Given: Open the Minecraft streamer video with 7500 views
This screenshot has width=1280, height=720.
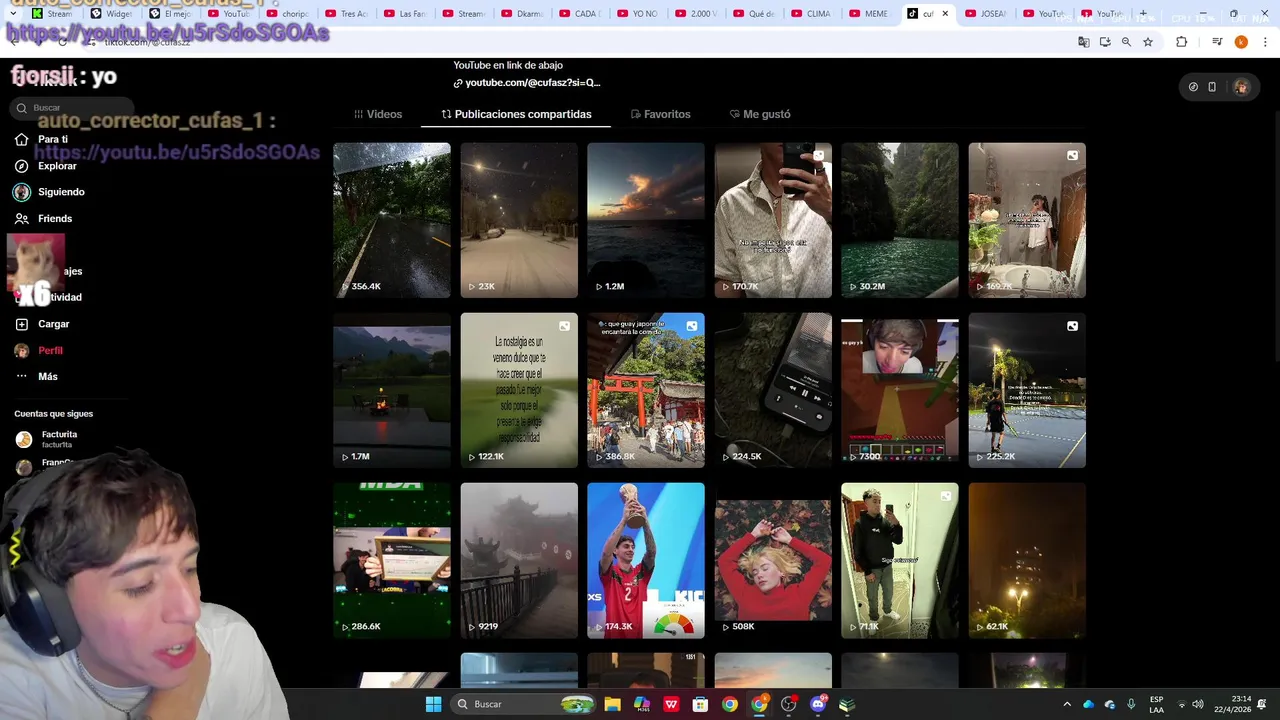Looking at the screenshot, I should click(x=900, y=390).
